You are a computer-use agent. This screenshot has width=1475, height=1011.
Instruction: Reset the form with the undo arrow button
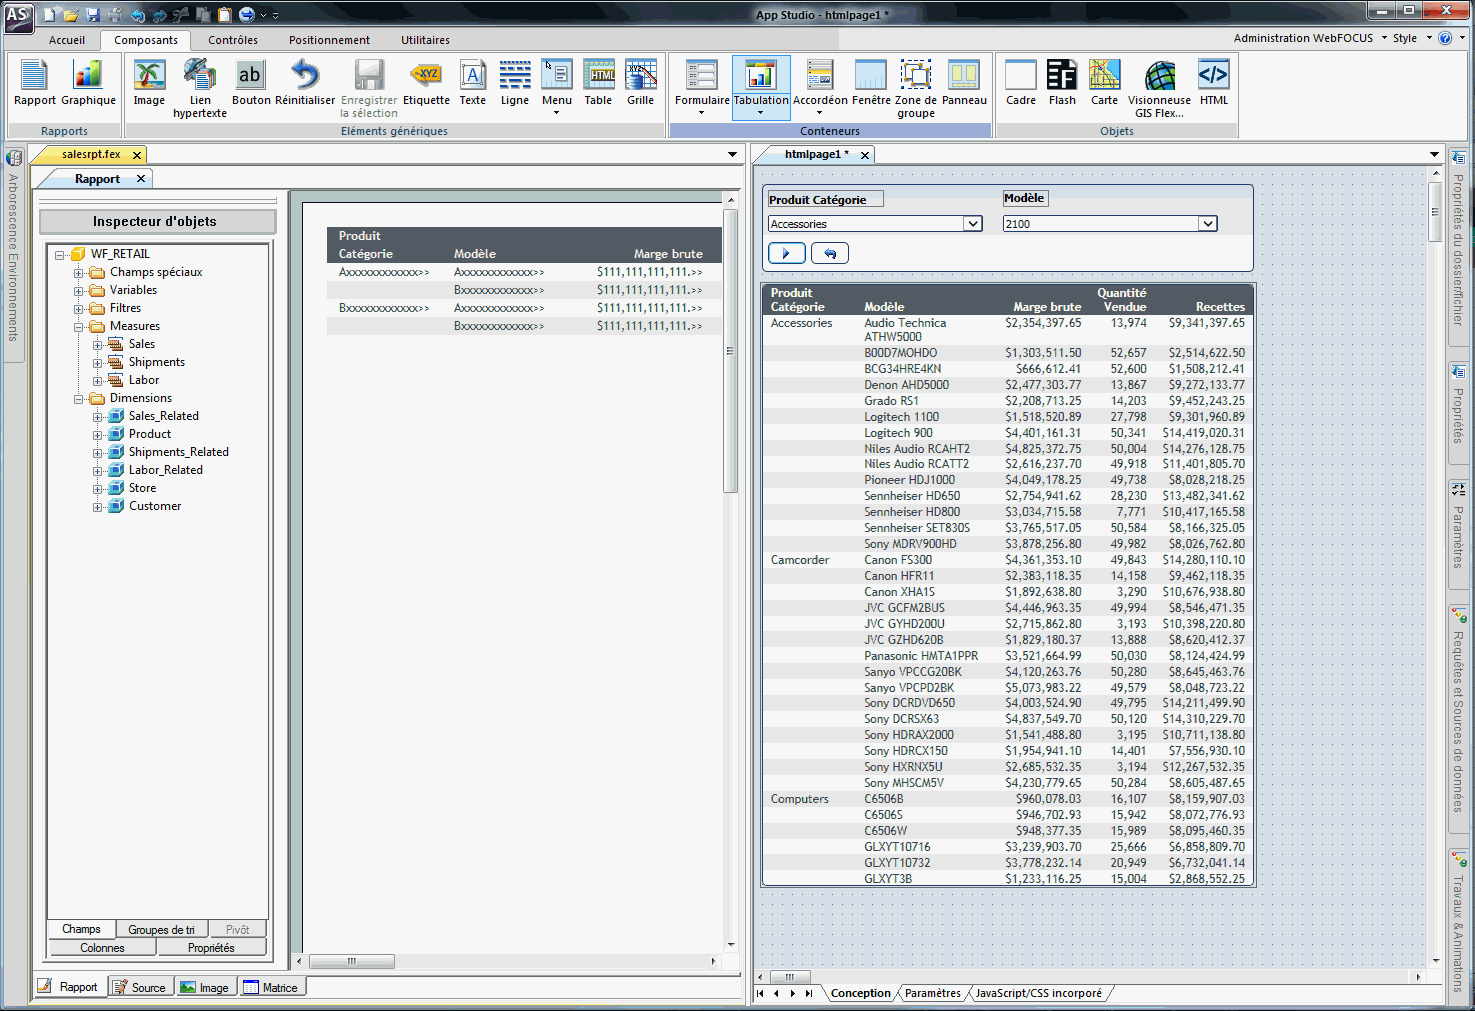point(830,253)
